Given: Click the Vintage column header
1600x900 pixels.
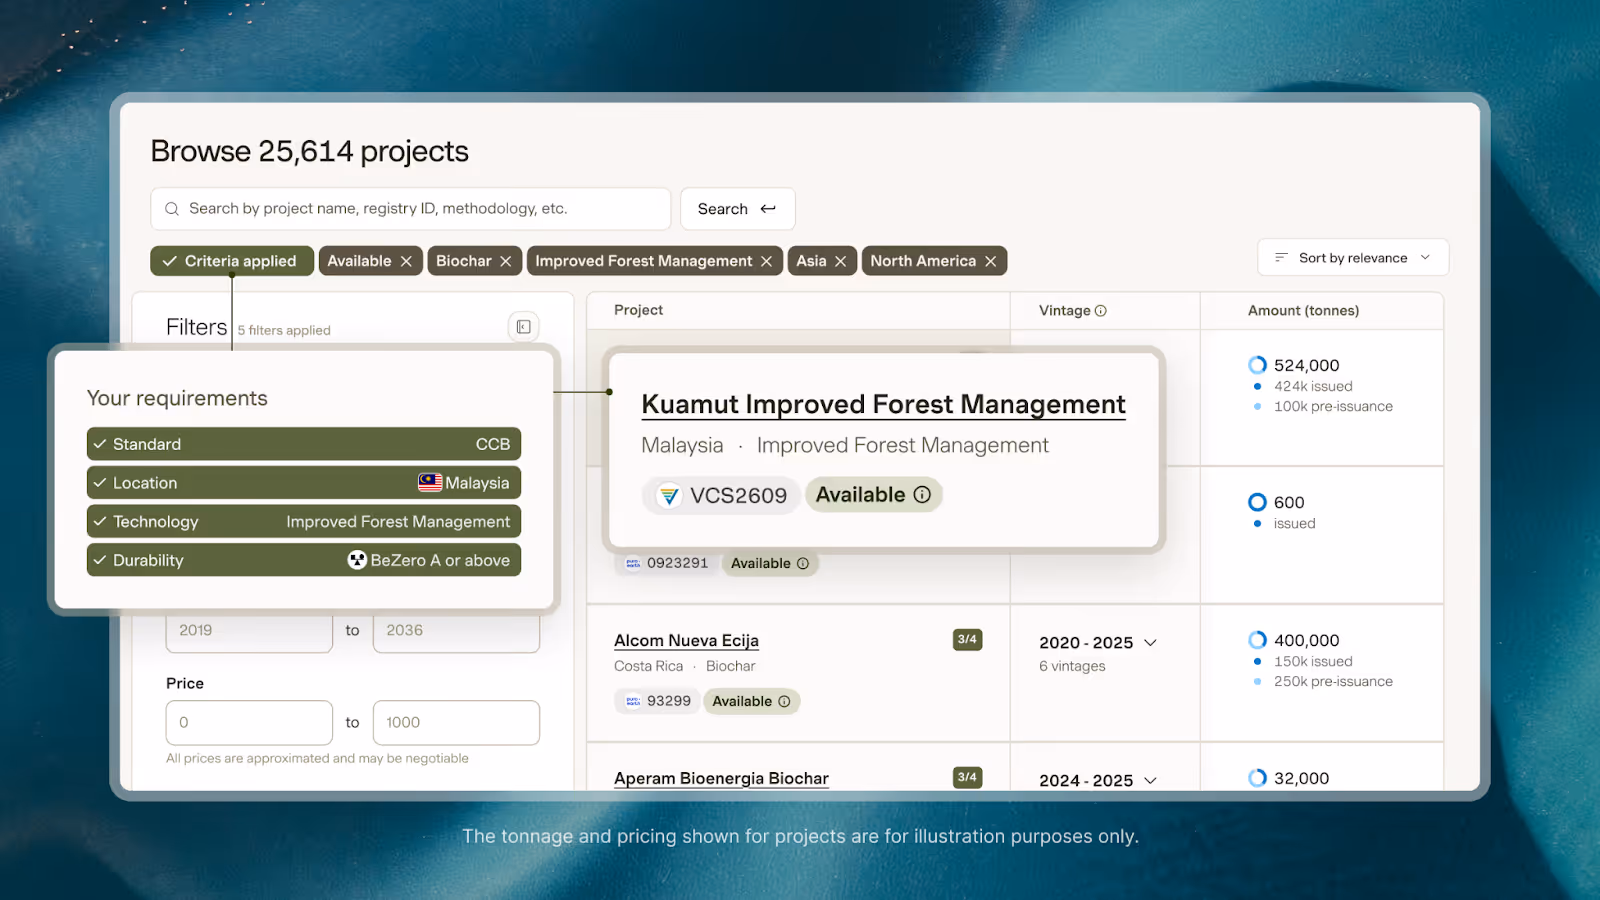Looking at the screenshot, I should [1064, 311].
